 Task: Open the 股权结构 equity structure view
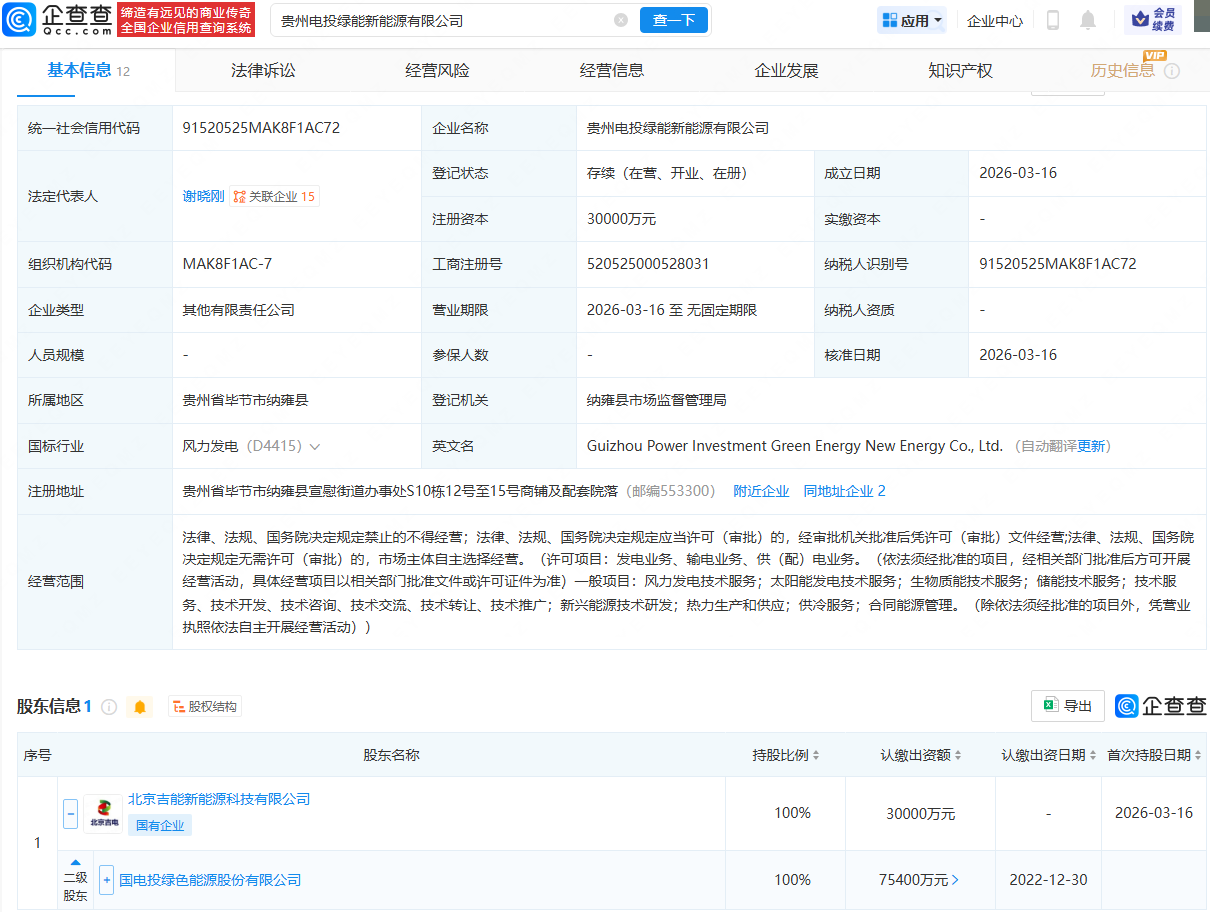[205, 707]
